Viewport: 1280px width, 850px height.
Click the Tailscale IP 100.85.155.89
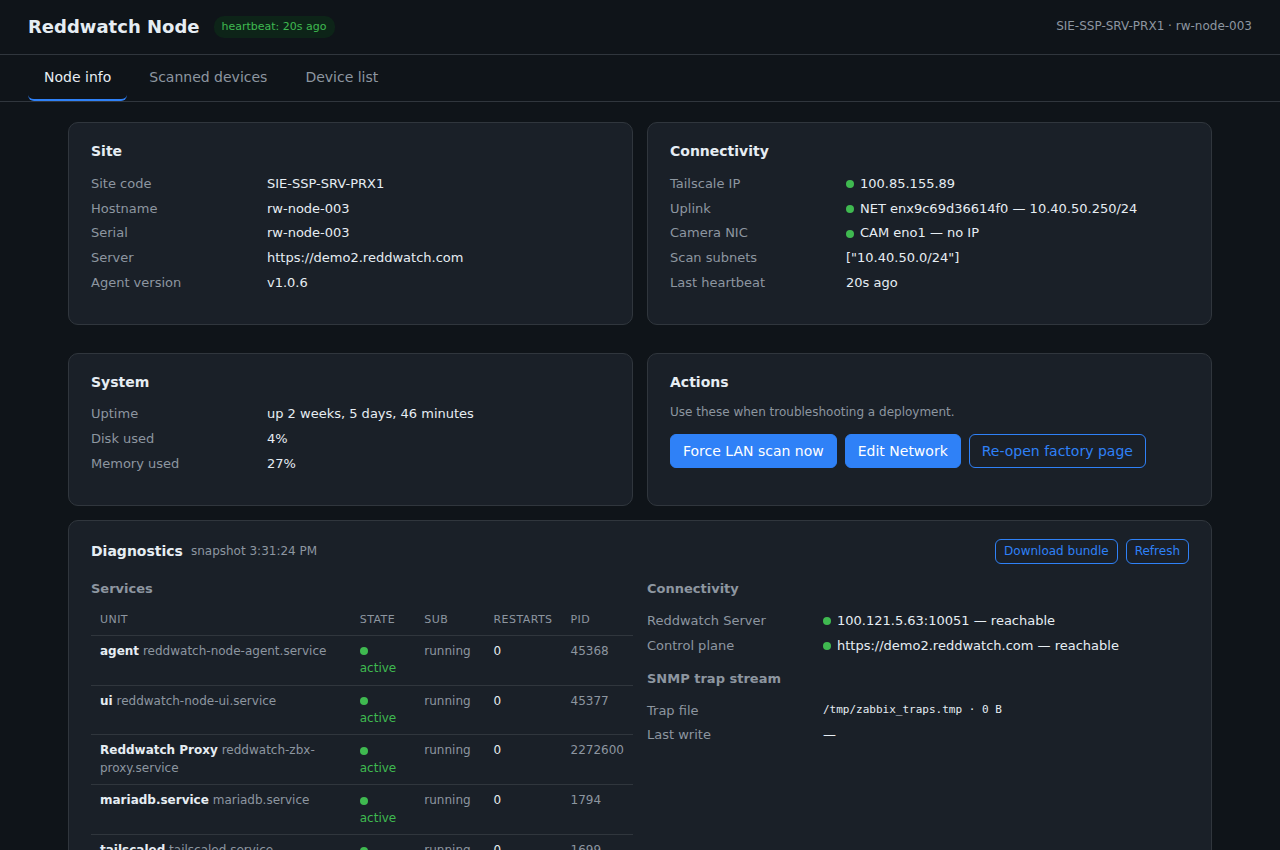907,184
